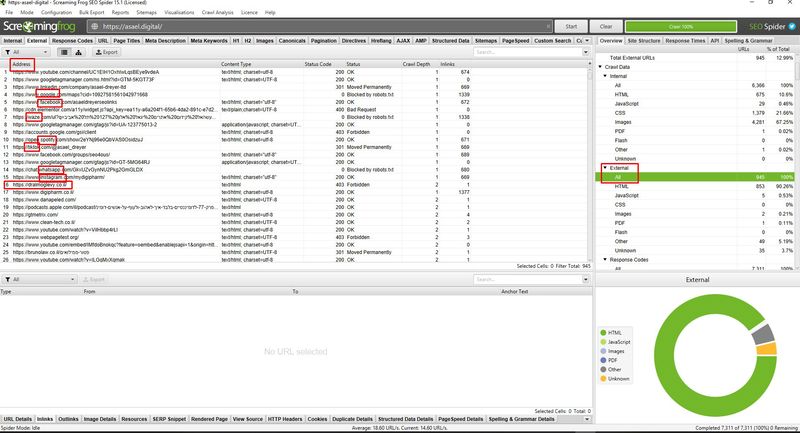Open the lower pane All filter dropdown
Viewport: 800px width, 433px height.
pos(40,279)
